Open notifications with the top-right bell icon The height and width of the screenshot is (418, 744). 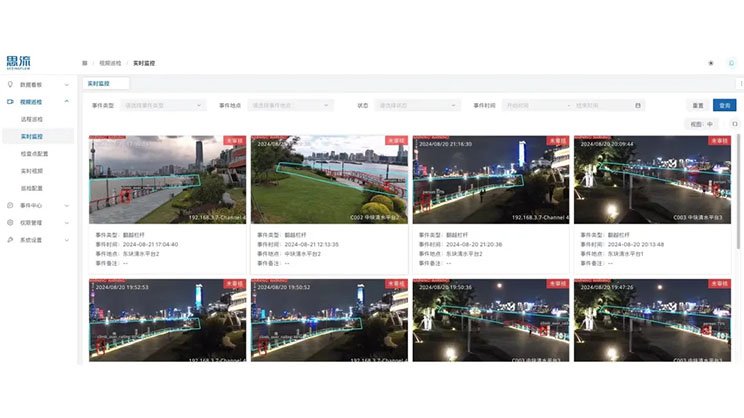click(731, 63)
